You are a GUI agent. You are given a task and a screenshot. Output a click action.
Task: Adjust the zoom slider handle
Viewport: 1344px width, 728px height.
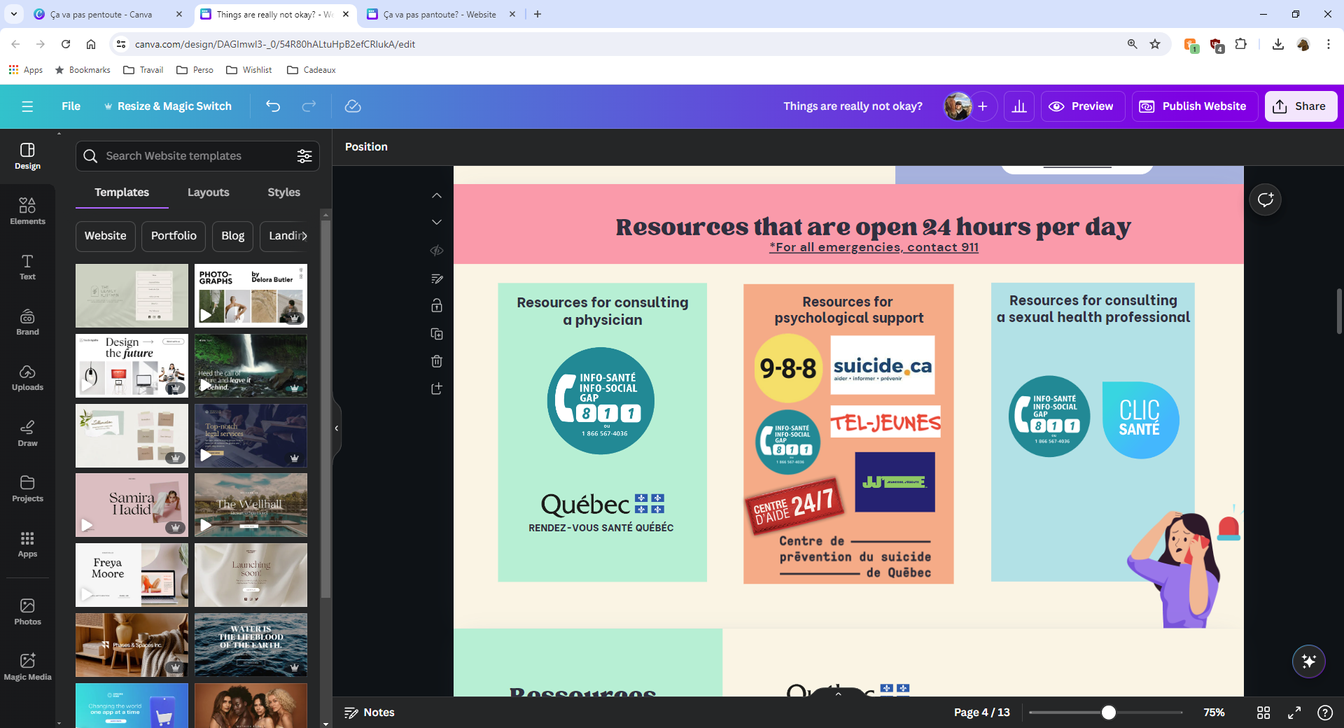(x=1108, y=712)
